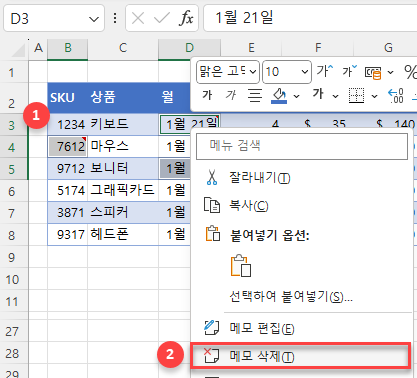Viewport: 417px width, 378px height.
Task: Toggle bold 가 in the mini toolbar
Action: click(x=207, y=95)
